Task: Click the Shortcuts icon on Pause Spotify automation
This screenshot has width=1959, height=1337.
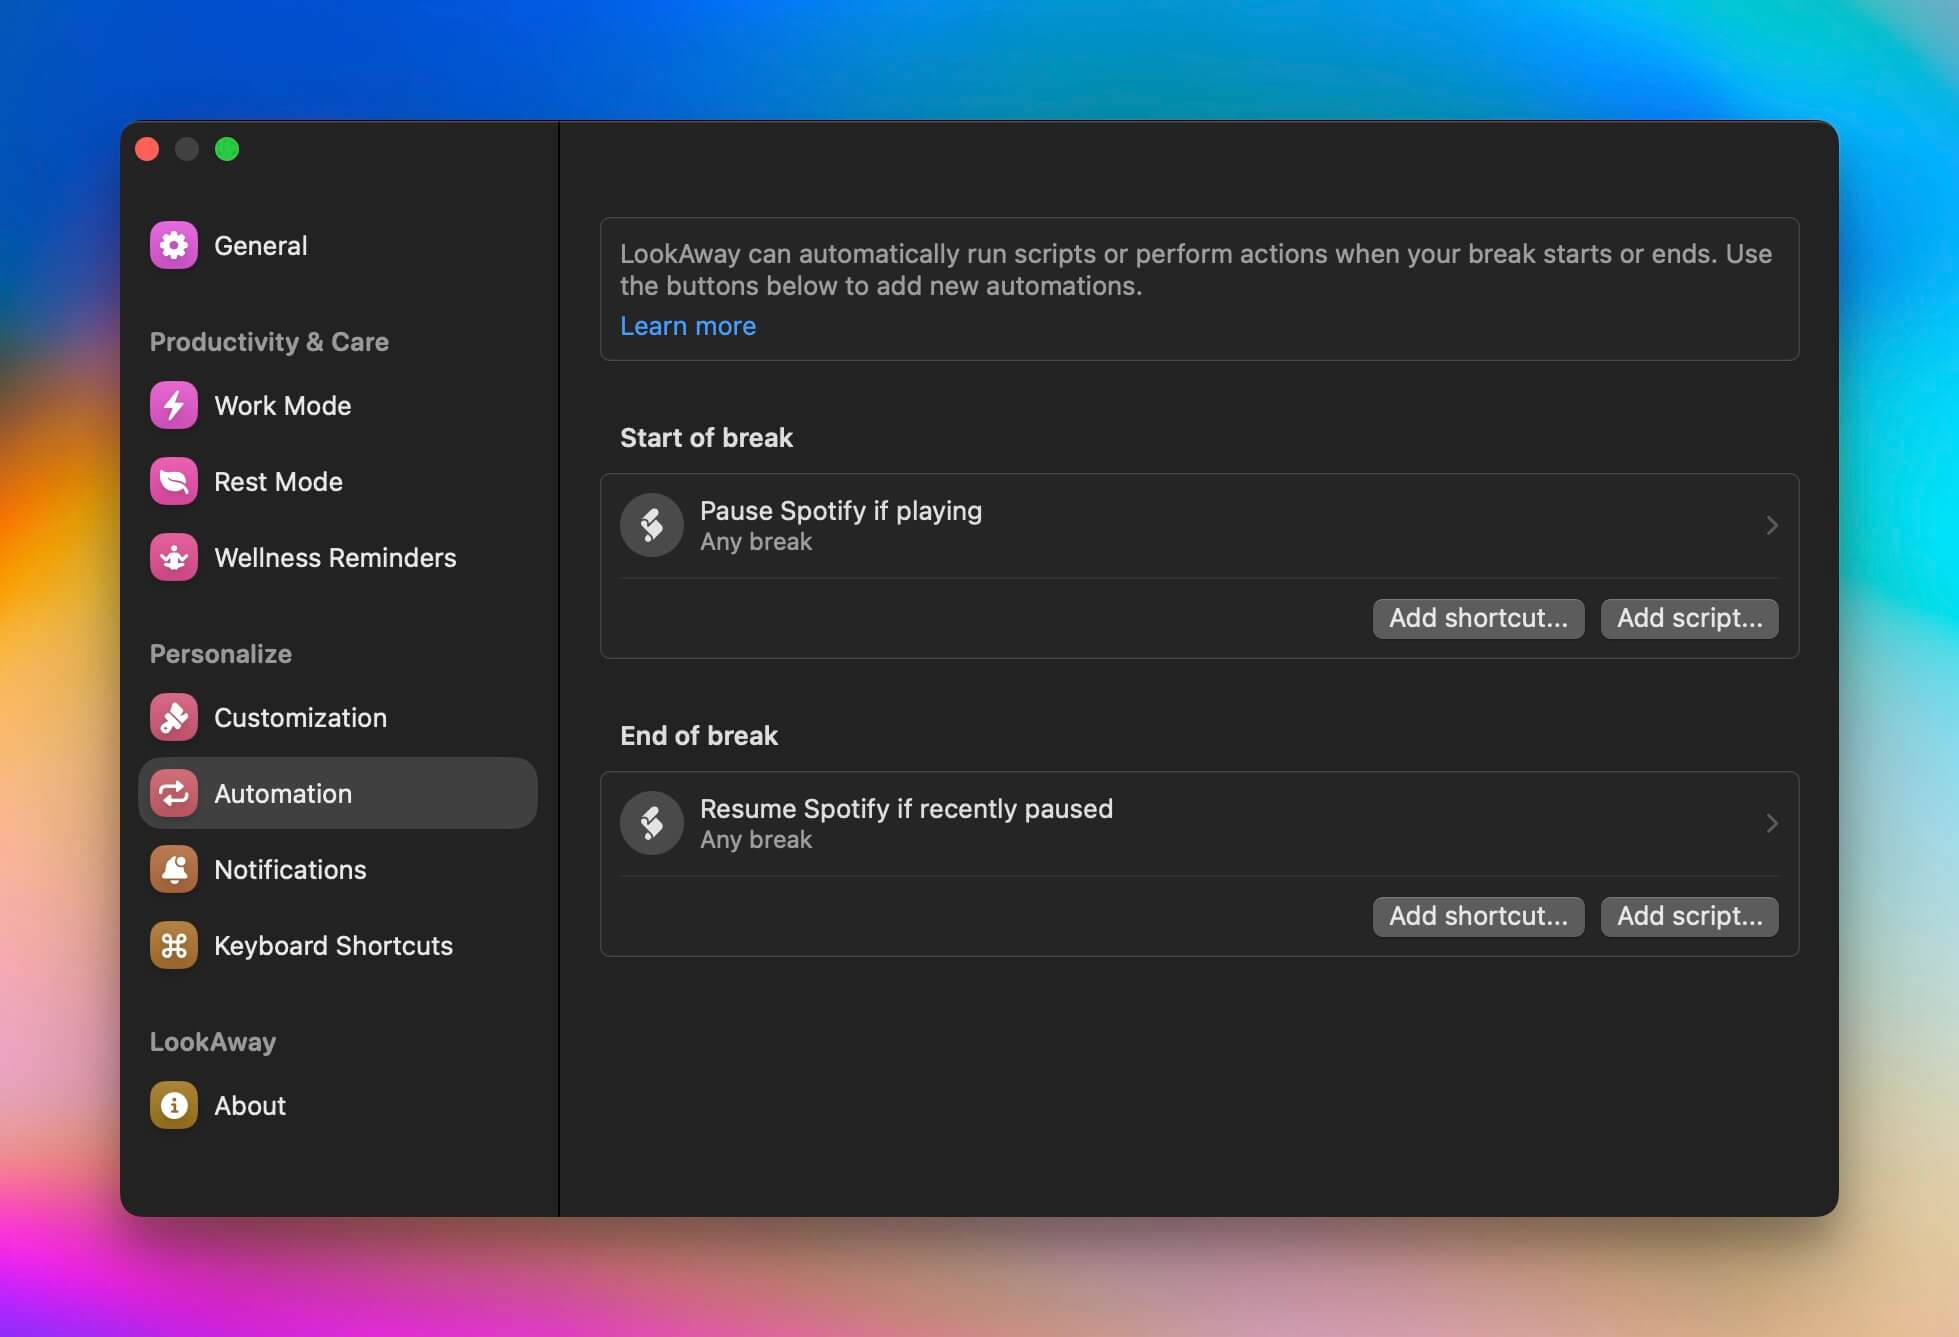Action: [651, 525]
